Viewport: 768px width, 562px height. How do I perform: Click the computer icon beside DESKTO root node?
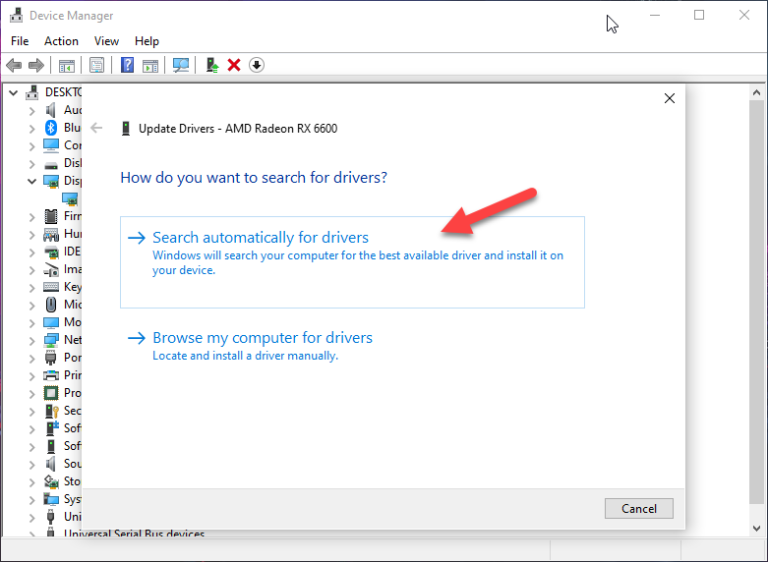pos(32,92)
